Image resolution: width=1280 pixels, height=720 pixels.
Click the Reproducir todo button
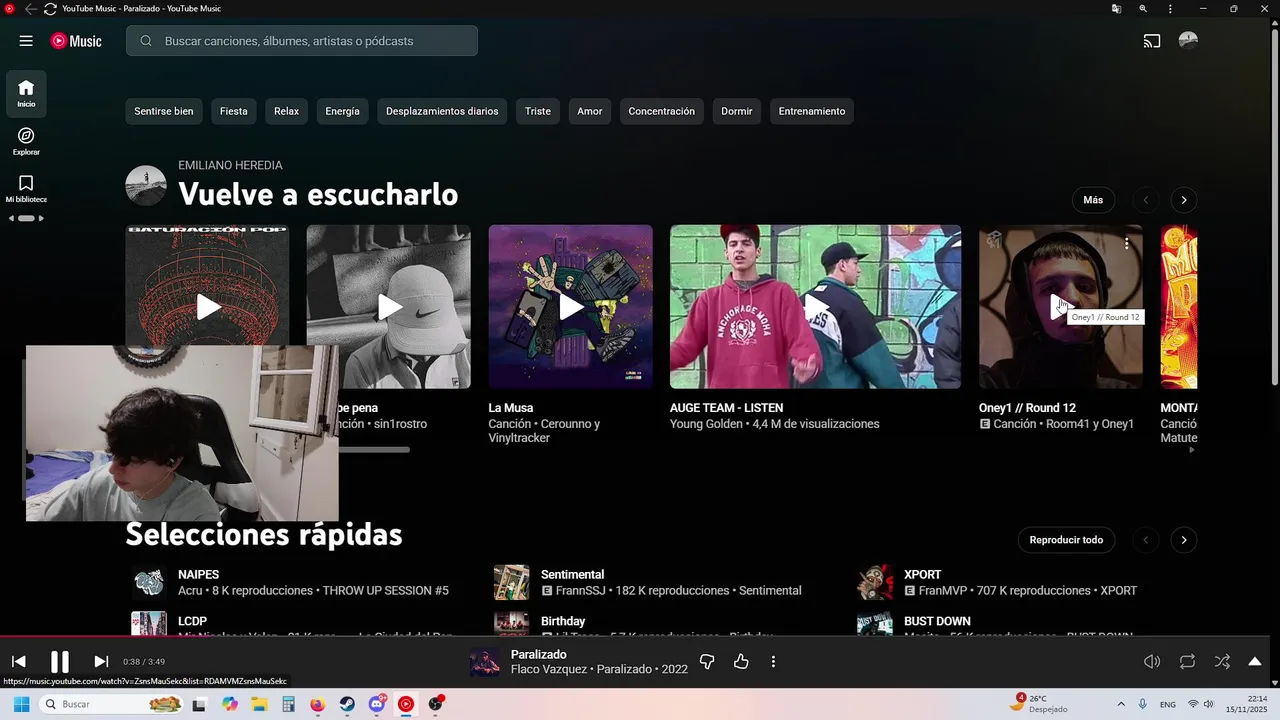coord(1066,540)
